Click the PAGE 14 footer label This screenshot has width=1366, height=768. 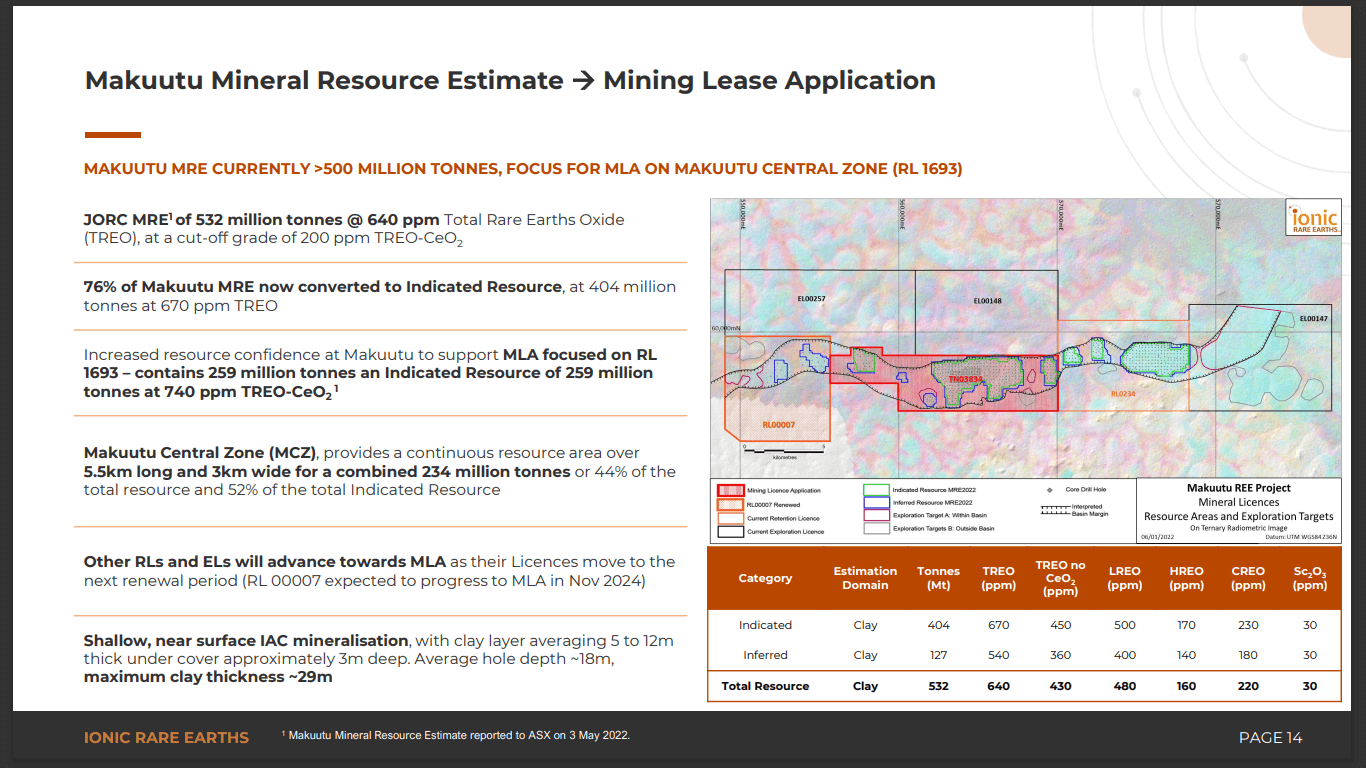click(x=1270, y=738)
